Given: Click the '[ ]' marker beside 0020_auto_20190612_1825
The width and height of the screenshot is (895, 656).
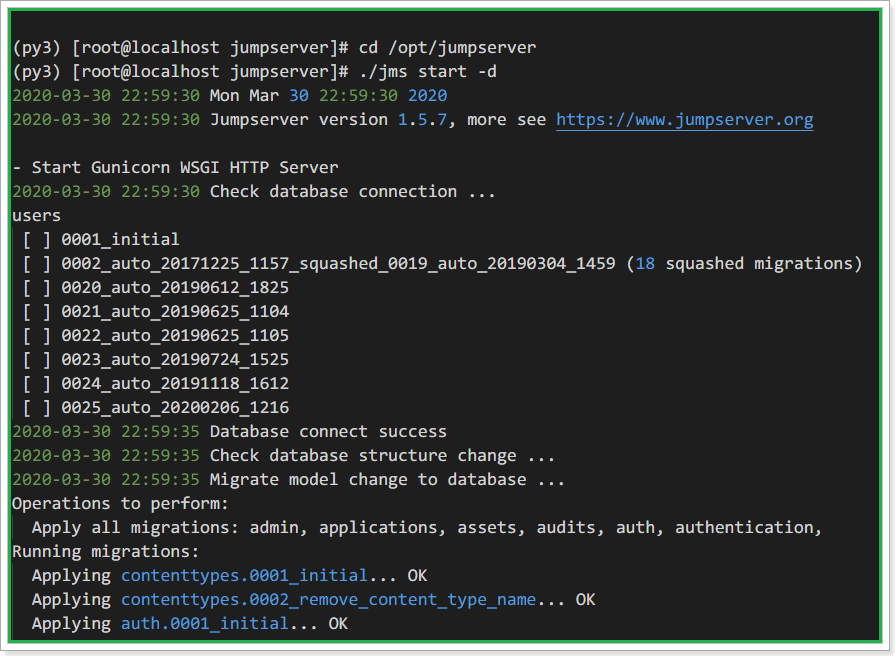Looking at the screenshot, I should (x=37, y=287).
